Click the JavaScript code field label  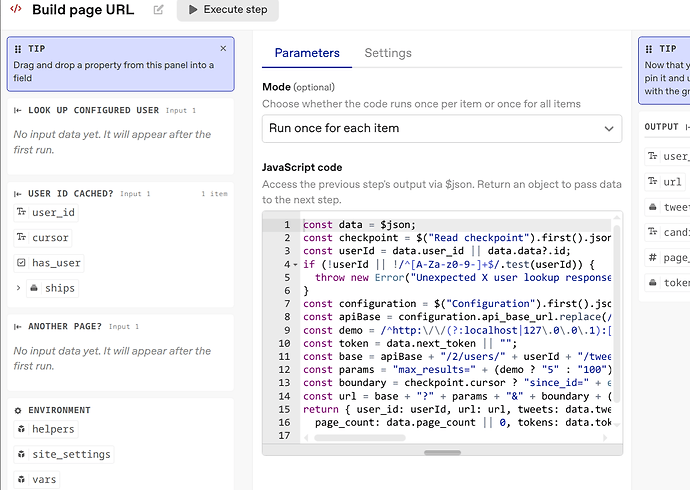click(302, 168)
